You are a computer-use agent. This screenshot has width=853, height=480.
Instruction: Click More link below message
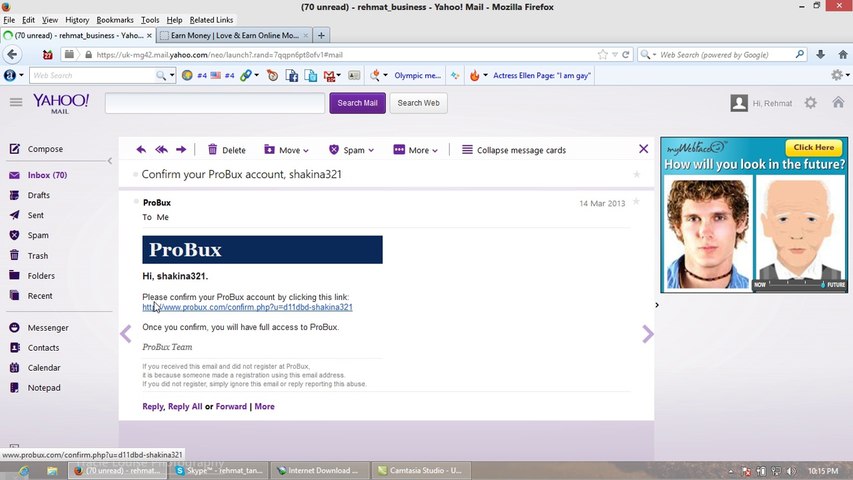(264, 406)
